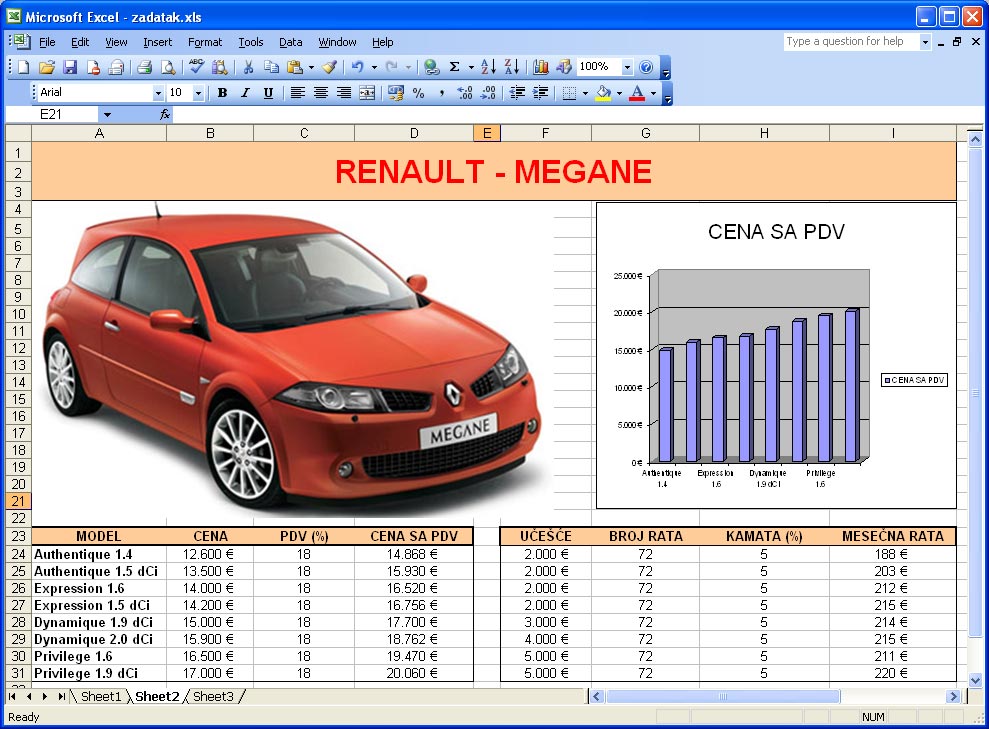Open the Format menu
The height and width of the screenshot is (729, 989).
[x=205, y=42]
